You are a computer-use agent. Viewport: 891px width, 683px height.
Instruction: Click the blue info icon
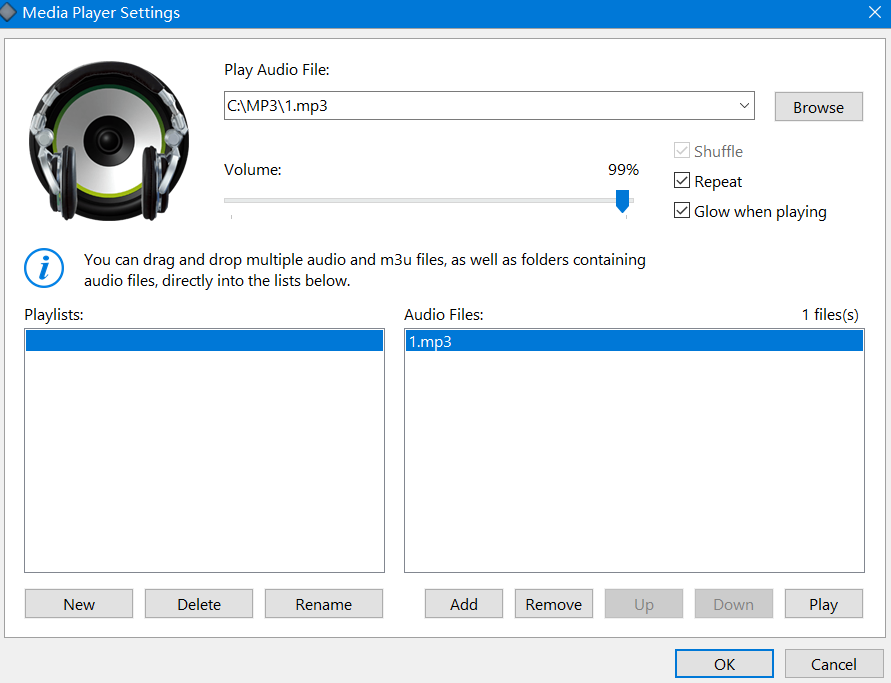44,269
